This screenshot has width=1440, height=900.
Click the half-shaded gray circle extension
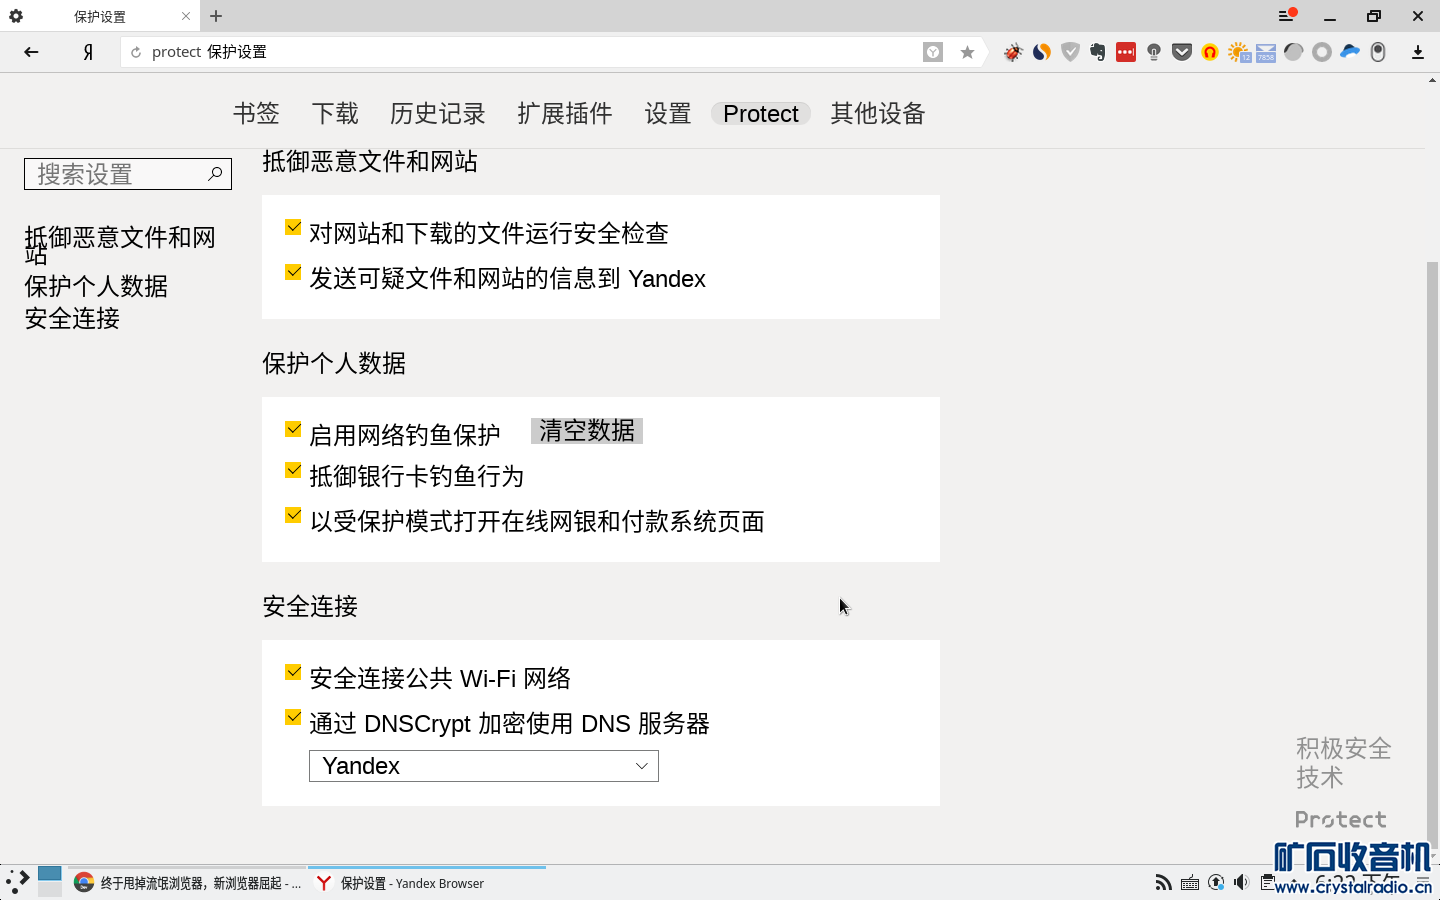1294,52
